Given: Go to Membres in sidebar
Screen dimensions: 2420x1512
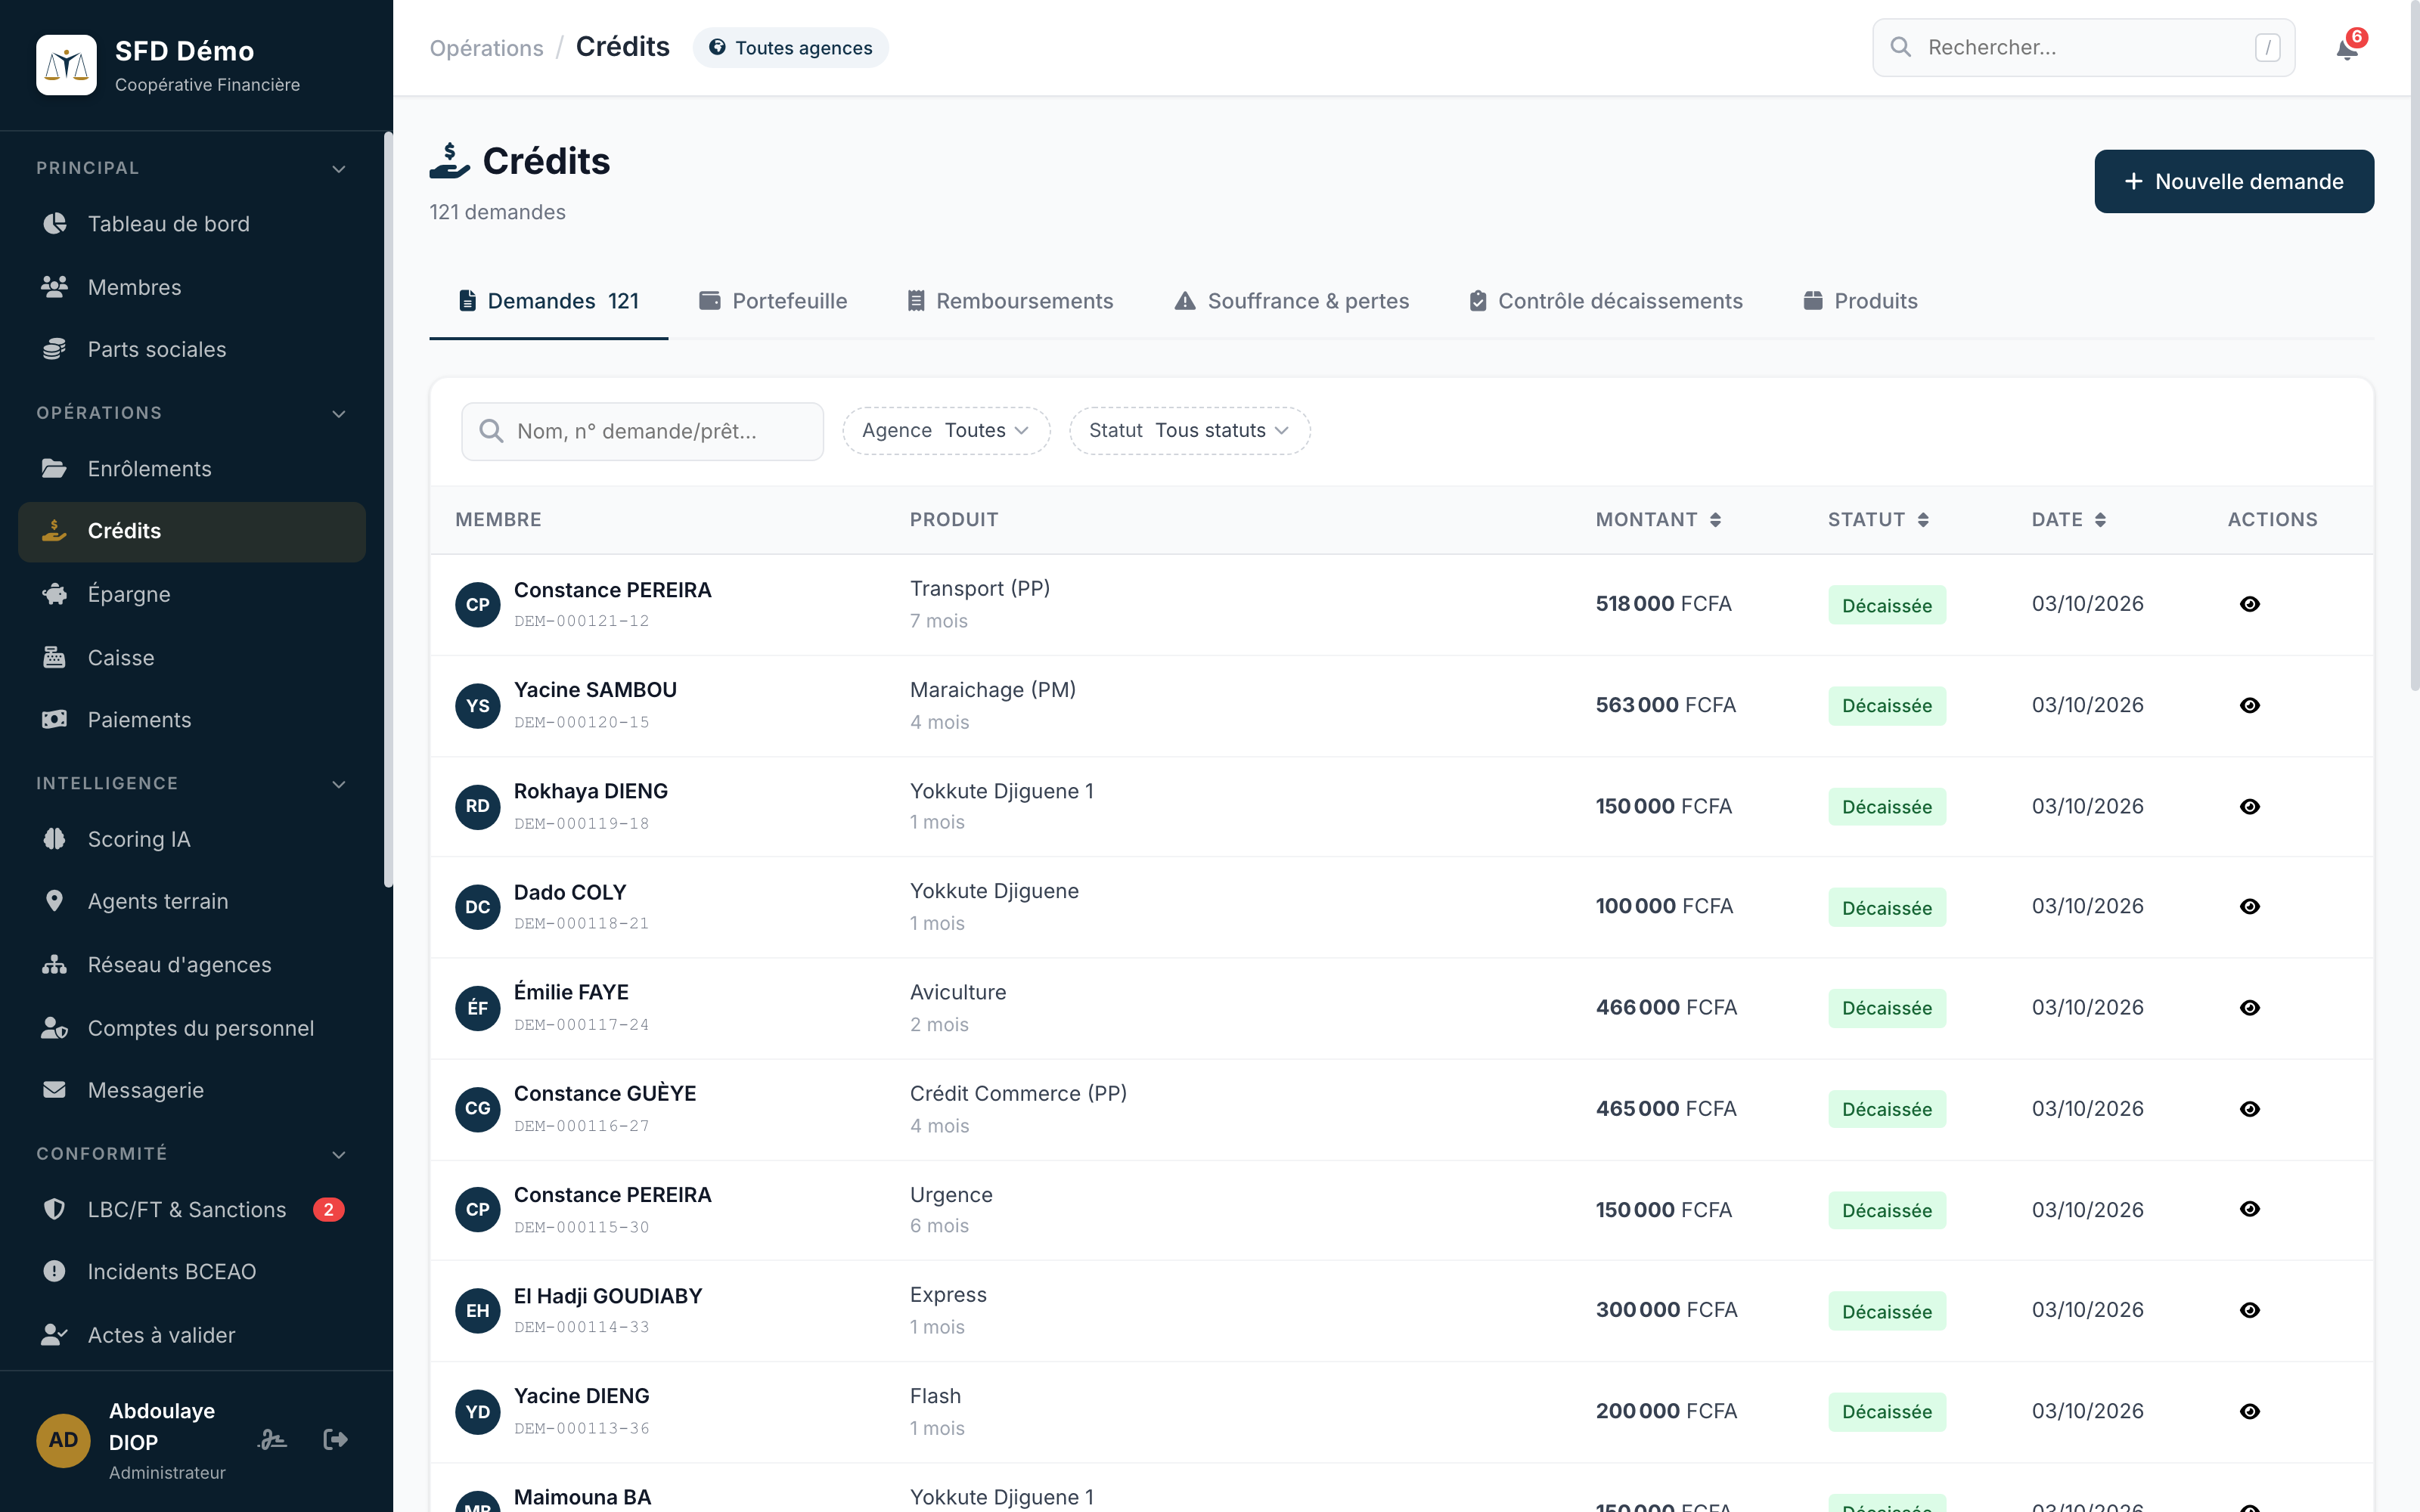Looking at the screenshot, I should click(192, 287).
